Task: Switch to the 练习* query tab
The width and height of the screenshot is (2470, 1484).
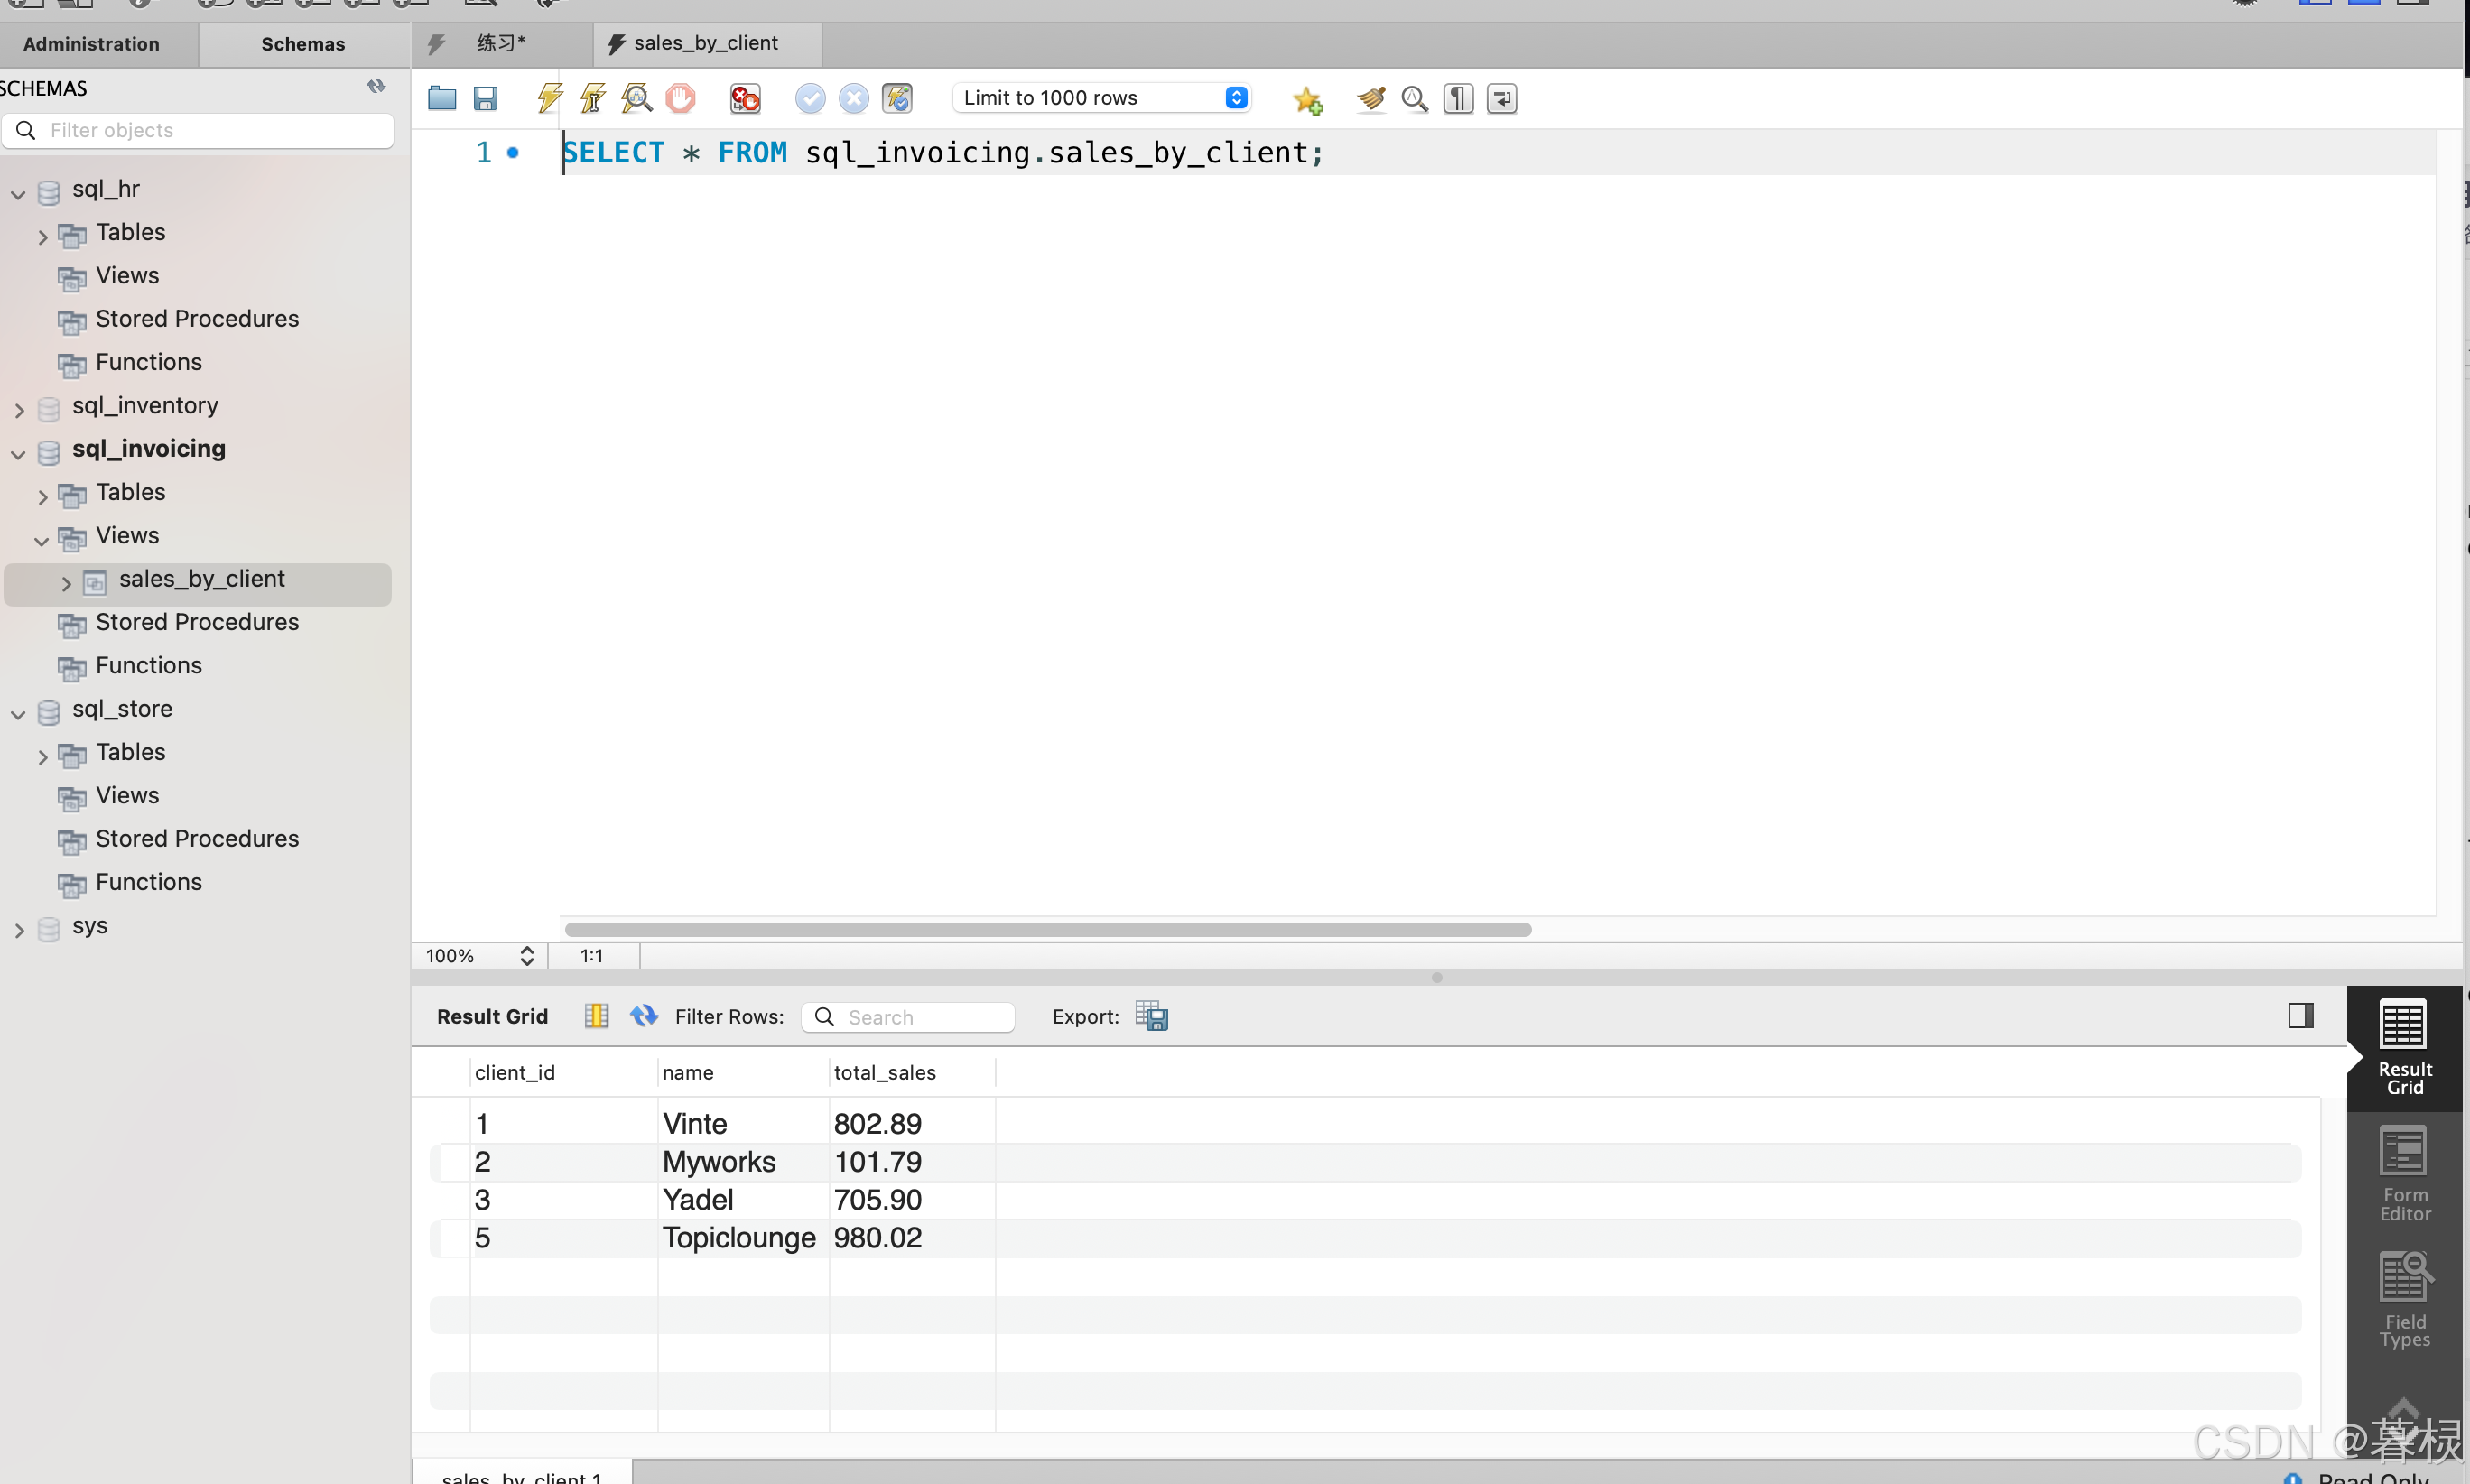Action: tap(500, 43)
